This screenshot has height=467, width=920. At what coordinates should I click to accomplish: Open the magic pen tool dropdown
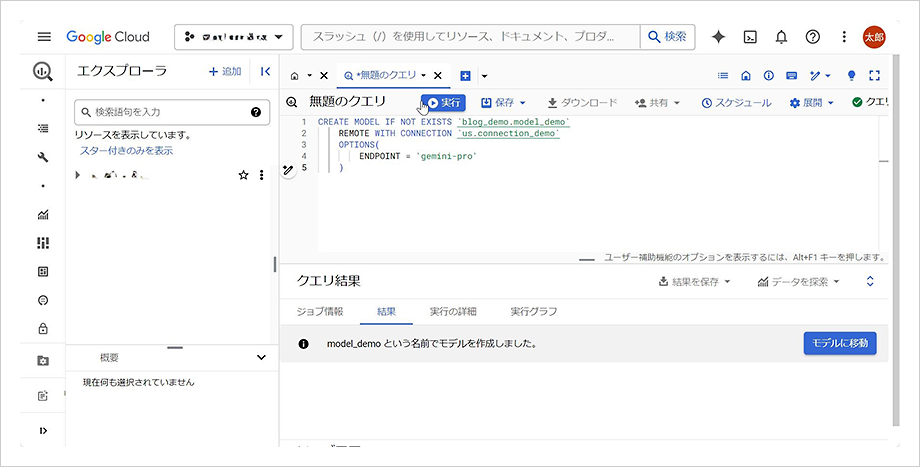tap(820, 76)
